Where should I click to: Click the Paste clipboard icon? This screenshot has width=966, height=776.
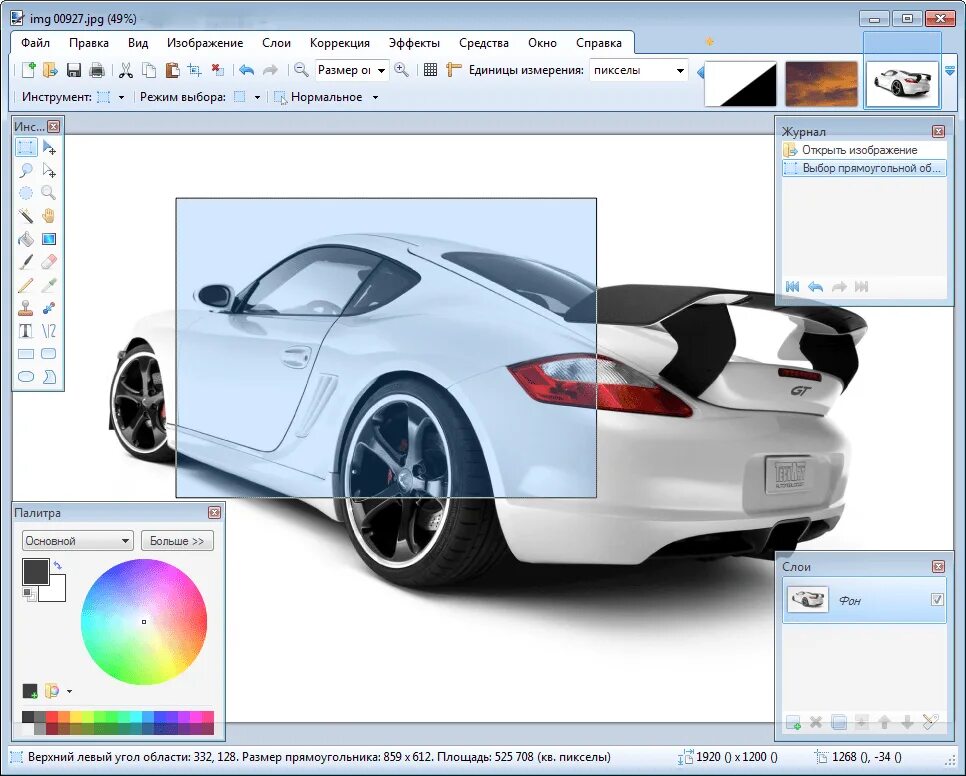[x=172, y=70]
